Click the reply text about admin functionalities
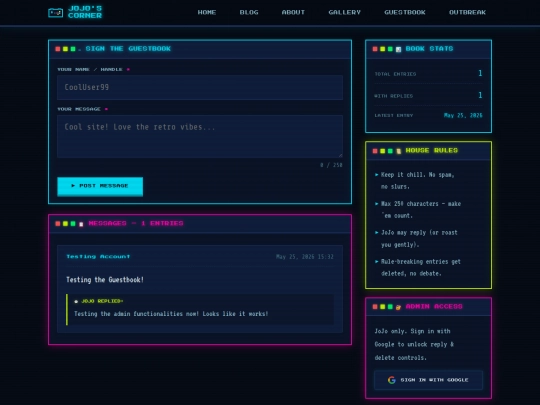The height and width of the screenshot is (405, 540). (x=171, y=314)
